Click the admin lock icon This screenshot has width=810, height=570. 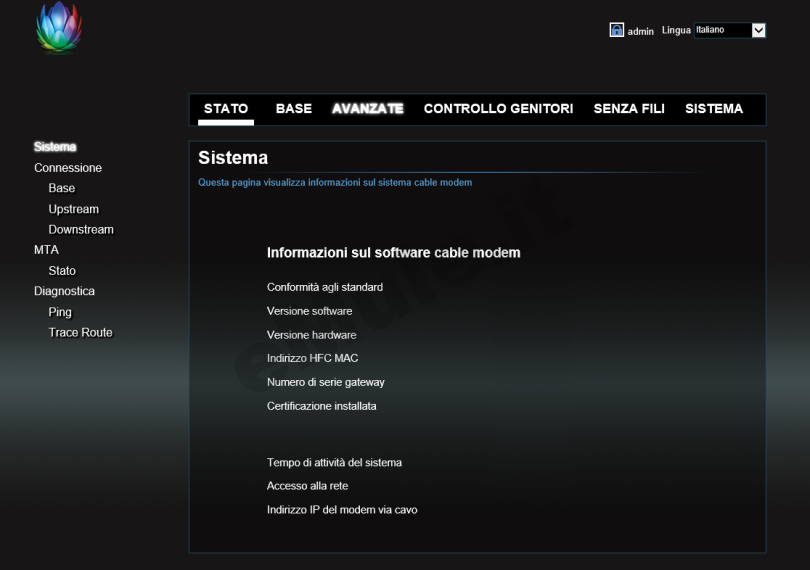616,30
